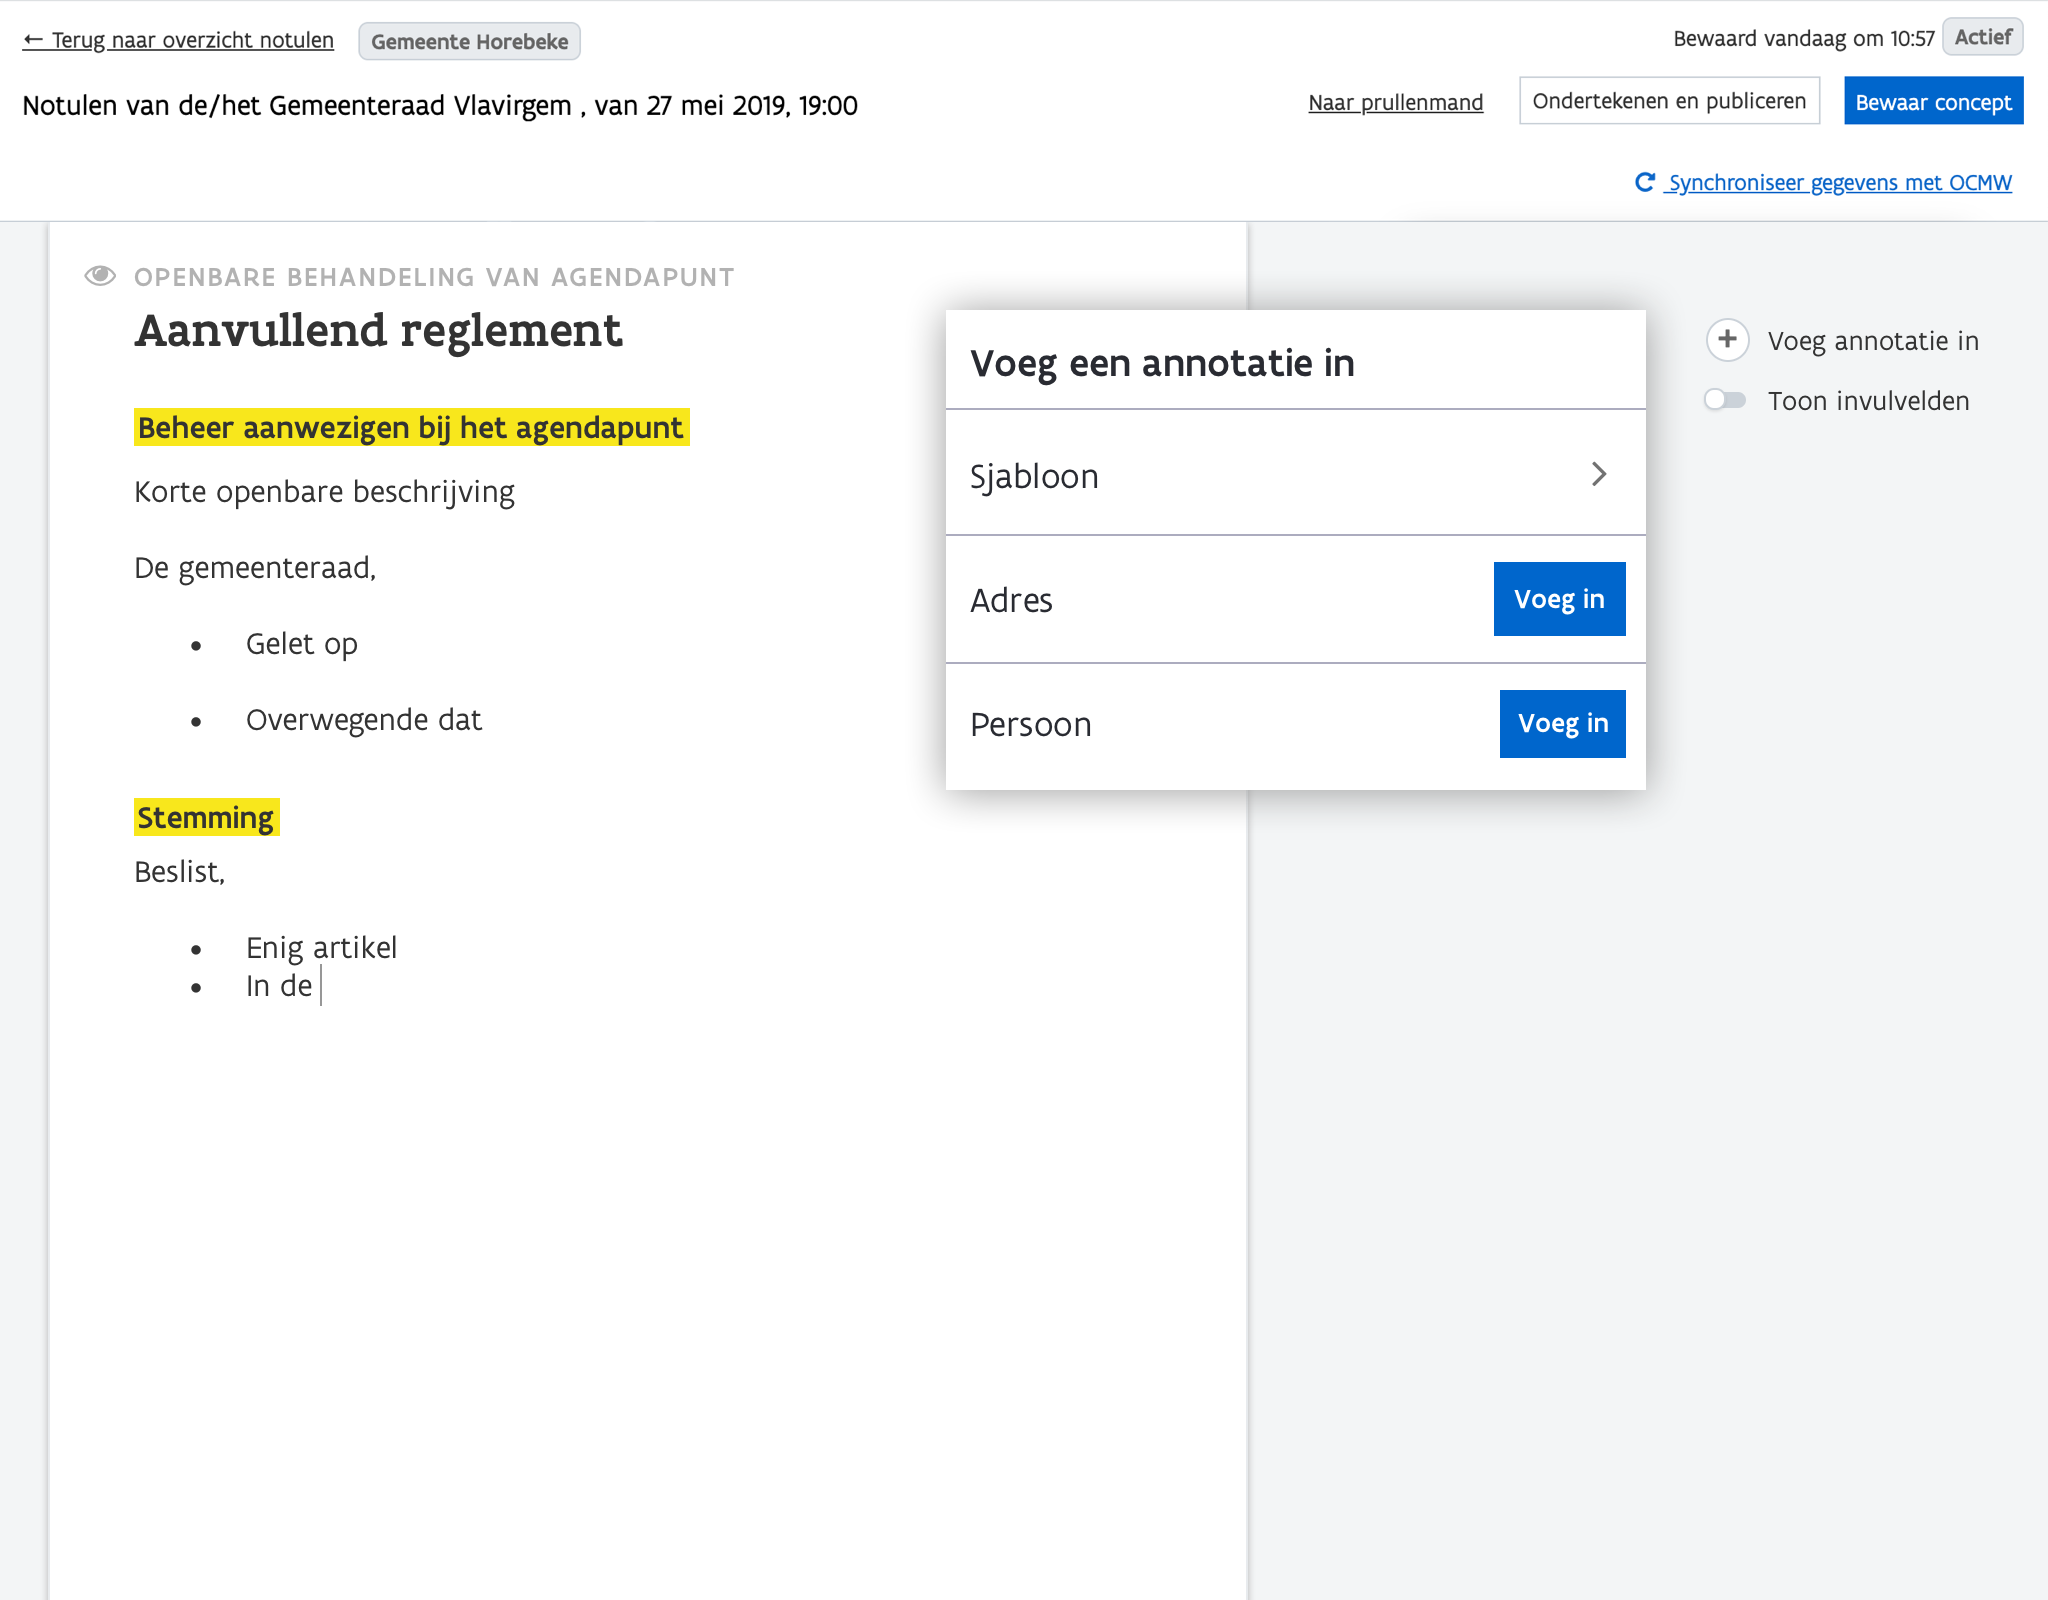
Task: Open Beheer aanwezigen bij het agendapunt
Action: click(x=410, y=428)
